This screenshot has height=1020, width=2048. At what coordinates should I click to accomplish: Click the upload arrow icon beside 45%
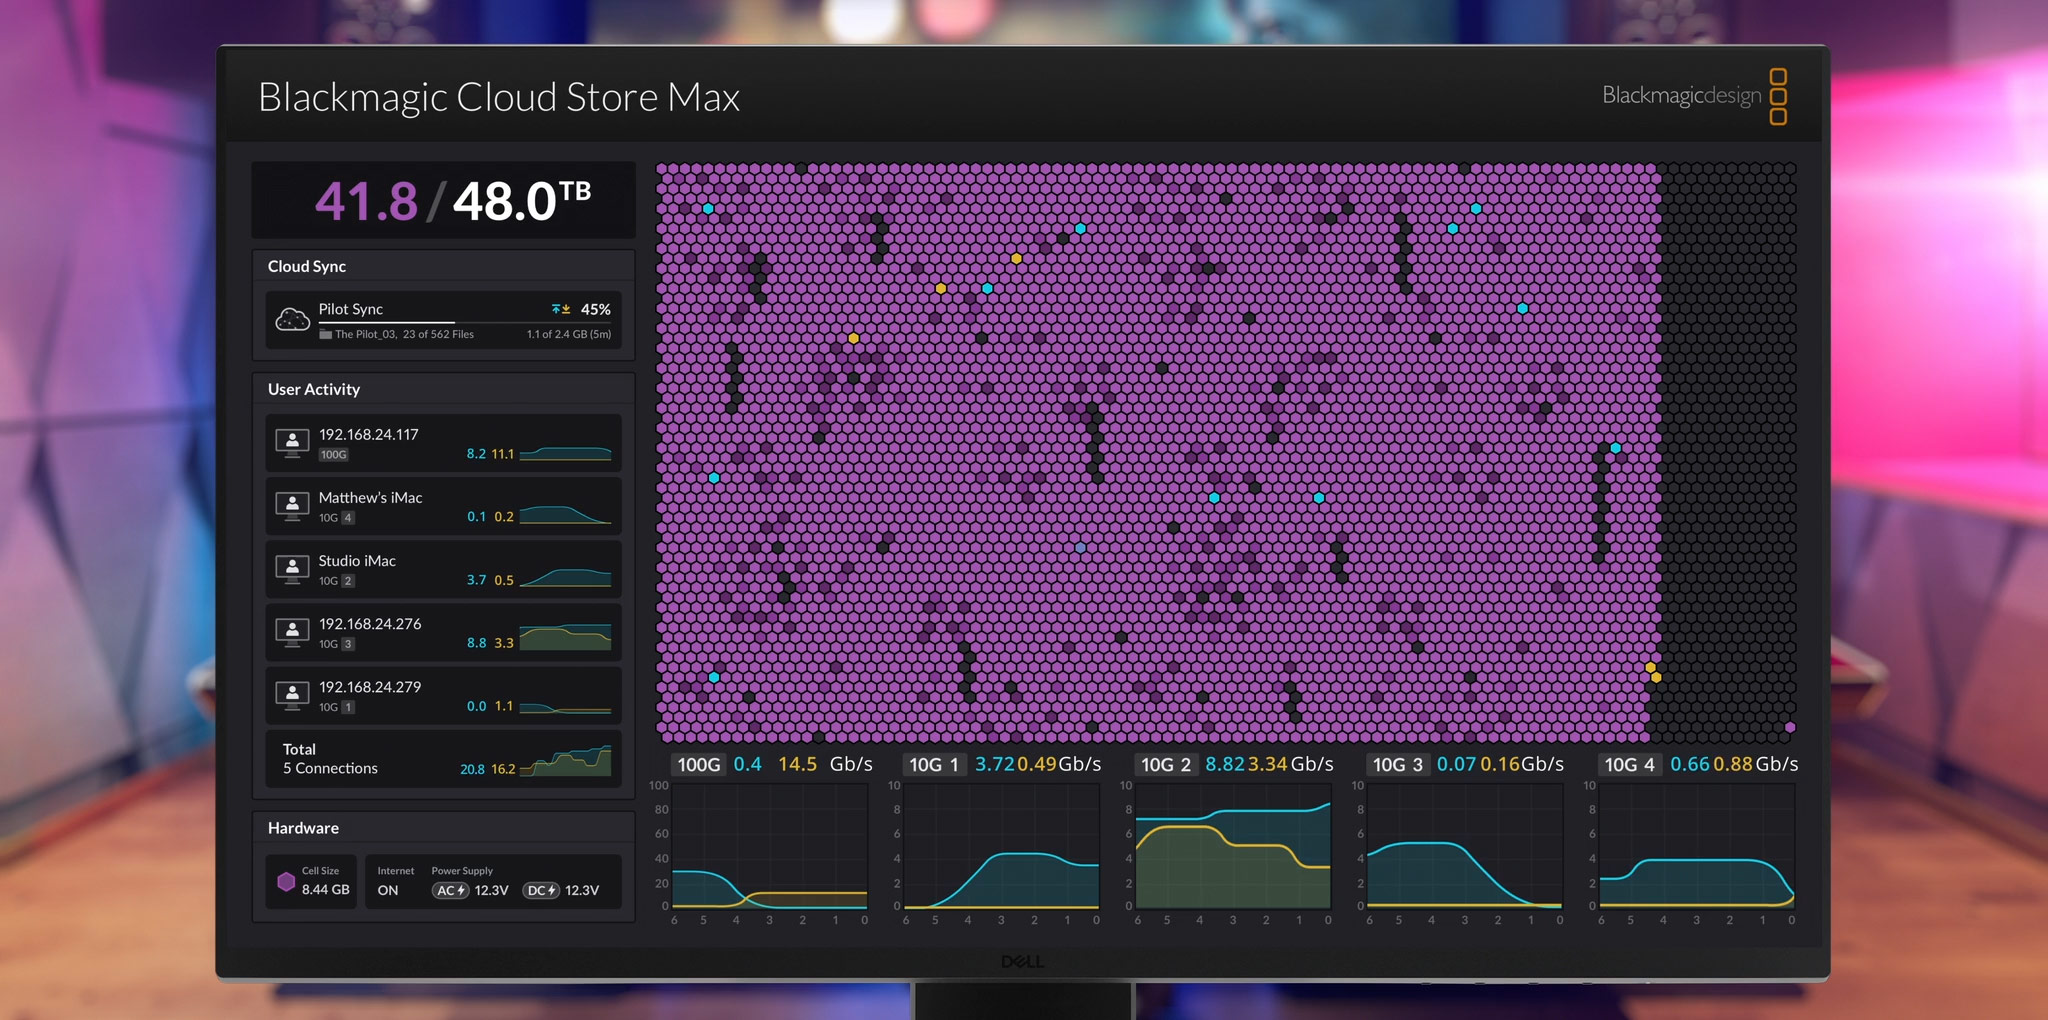point(556,309)
